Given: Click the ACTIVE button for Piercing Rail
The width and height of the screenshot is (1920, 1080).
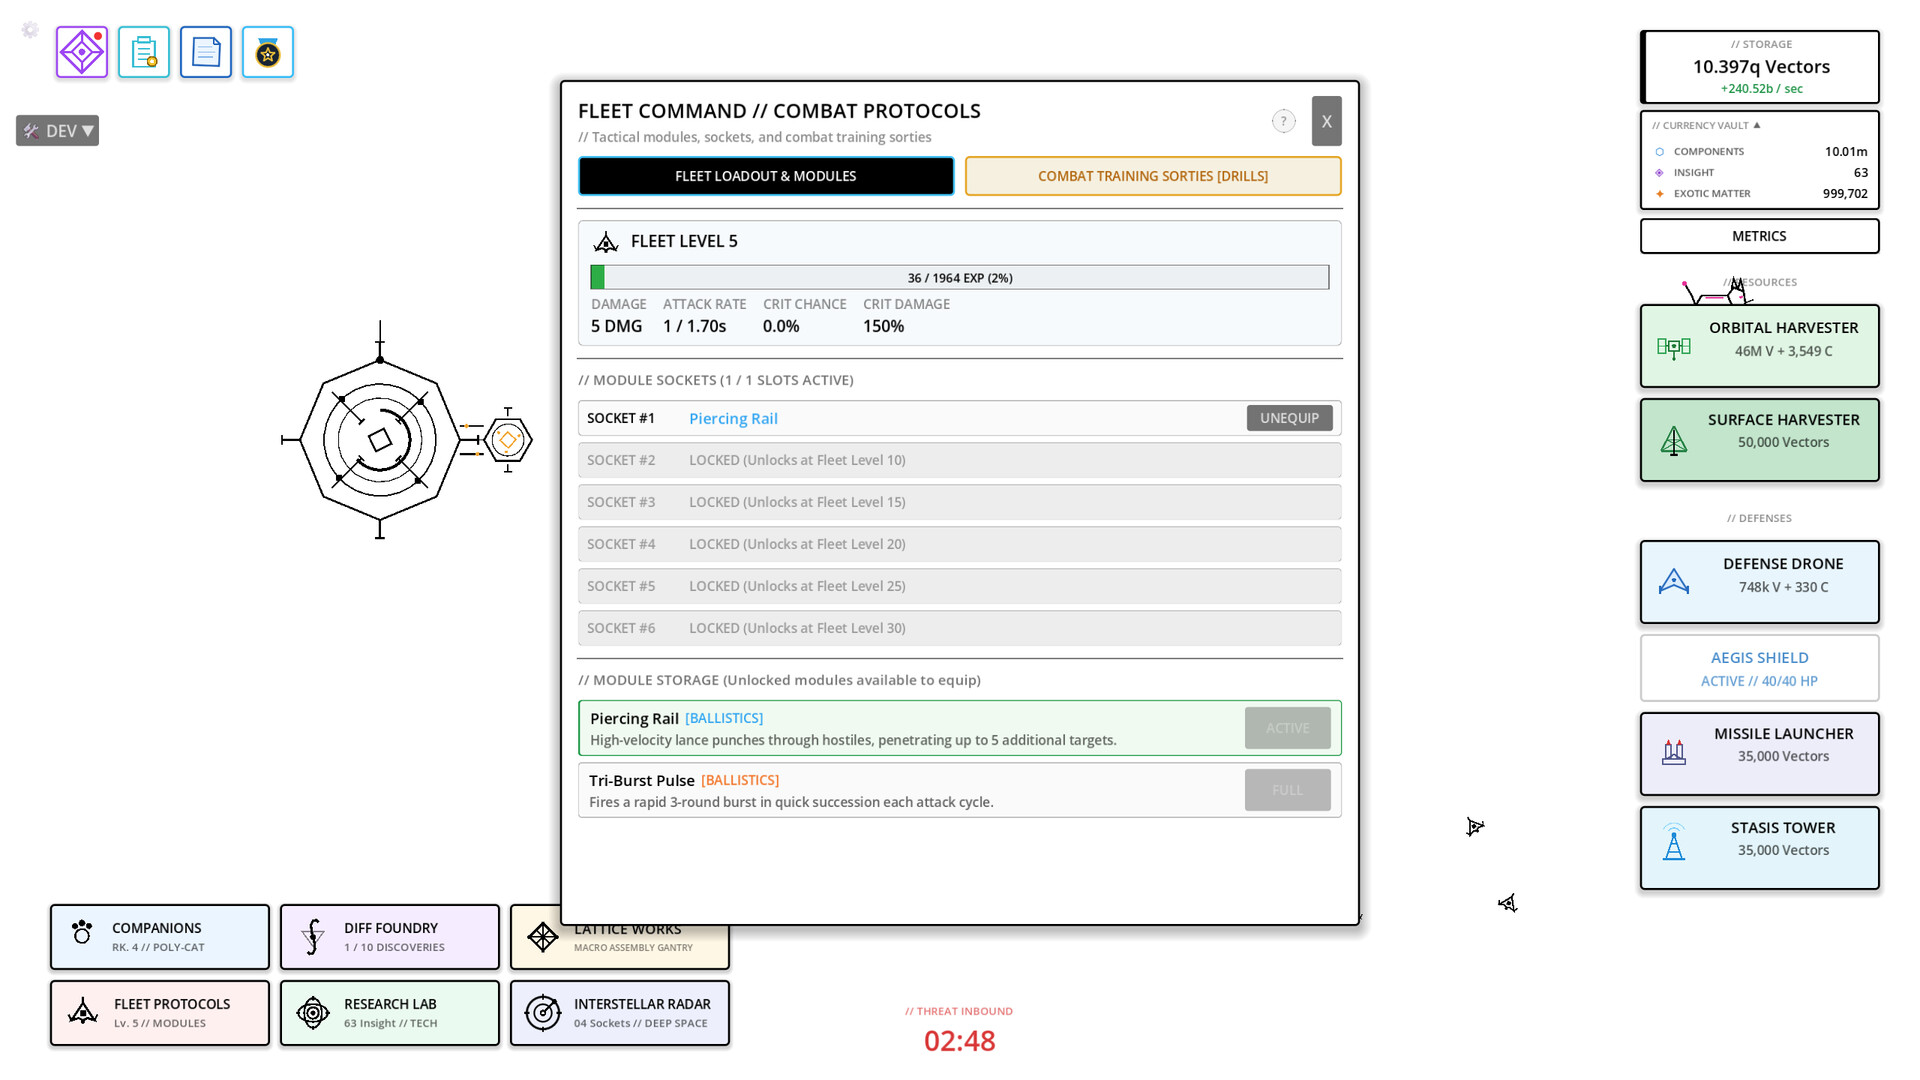Looking at the screenshot, I should point(1288,728).
